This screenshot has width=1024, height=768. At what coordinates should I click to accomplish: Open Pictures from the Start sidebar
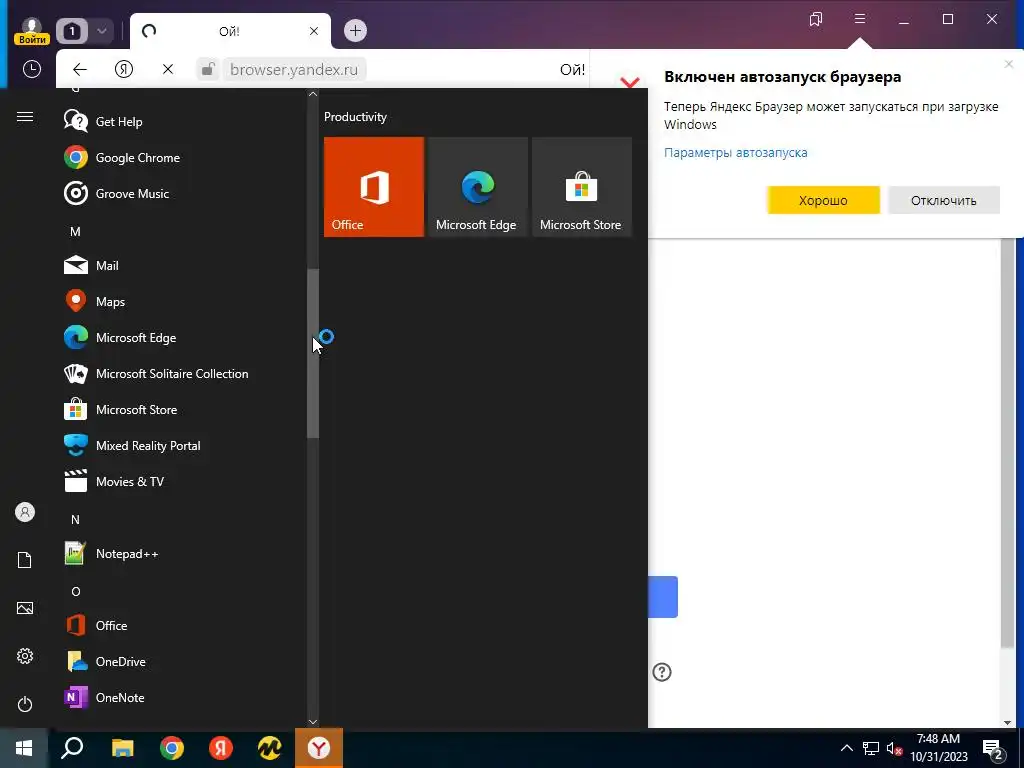25,608
